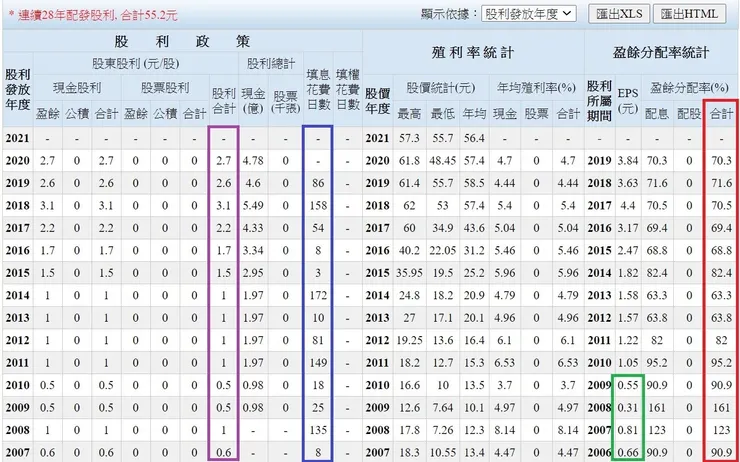The width and height of the screenshot is (740, 462).
Task: Select lowest price cell 7.64
Action: click(x=442, y=408)
